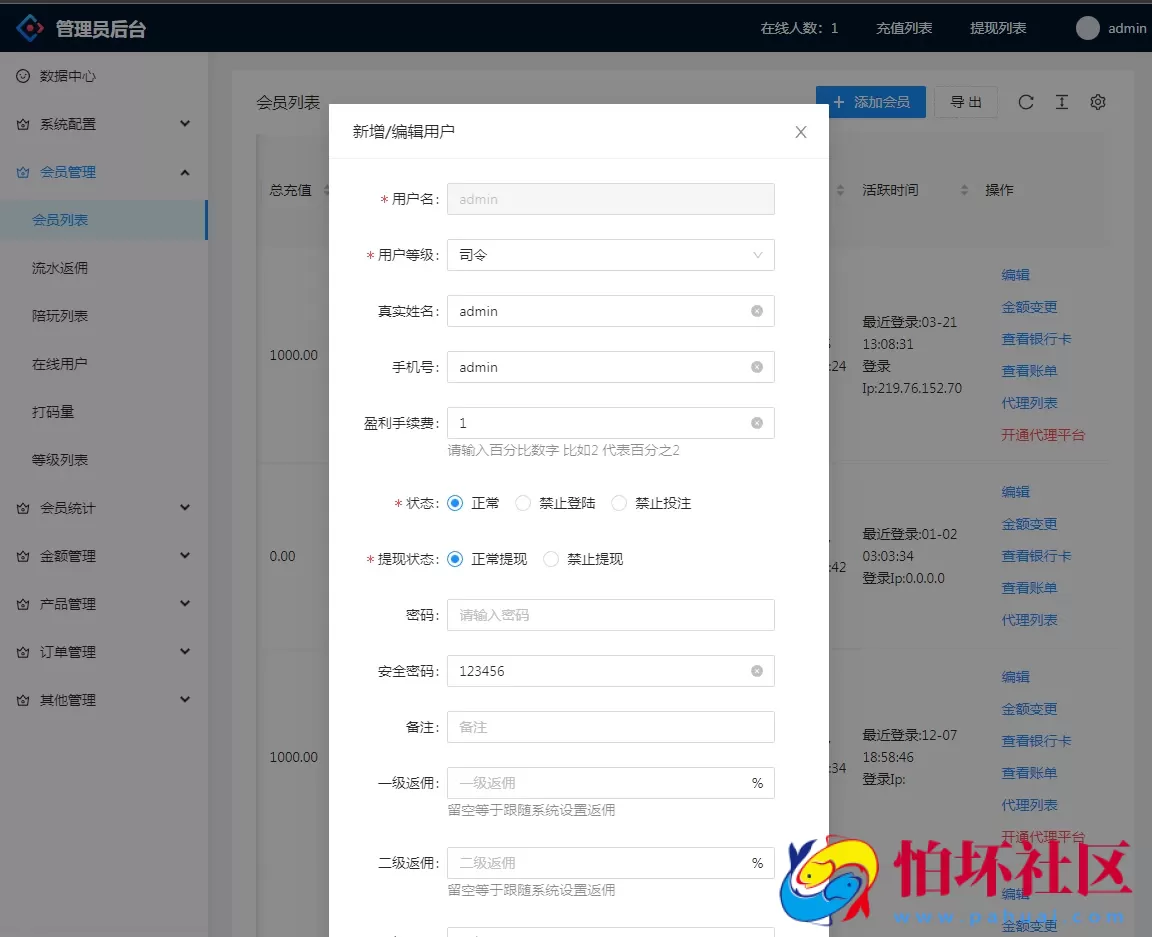Select the 禁止提现 withdrawal status option
This screenshot has height=937, width=1152.
(x=550, y=559)
